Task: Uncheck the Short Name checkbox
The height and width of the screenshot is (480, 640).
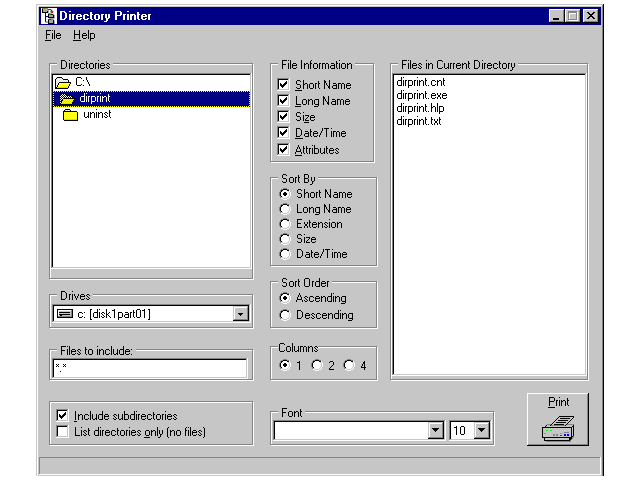Action: tap(284, 85)
